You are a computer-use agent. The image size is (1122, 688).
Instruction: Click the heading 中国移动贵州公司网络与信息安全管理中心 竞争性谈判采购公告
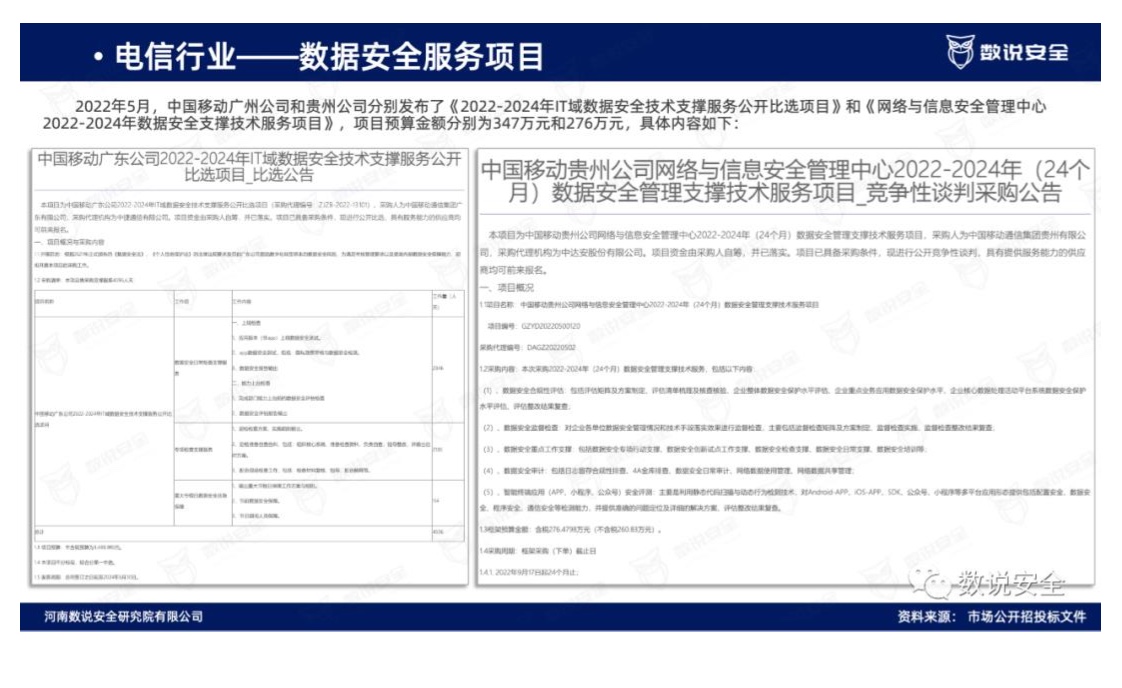(x=785, y=180)
